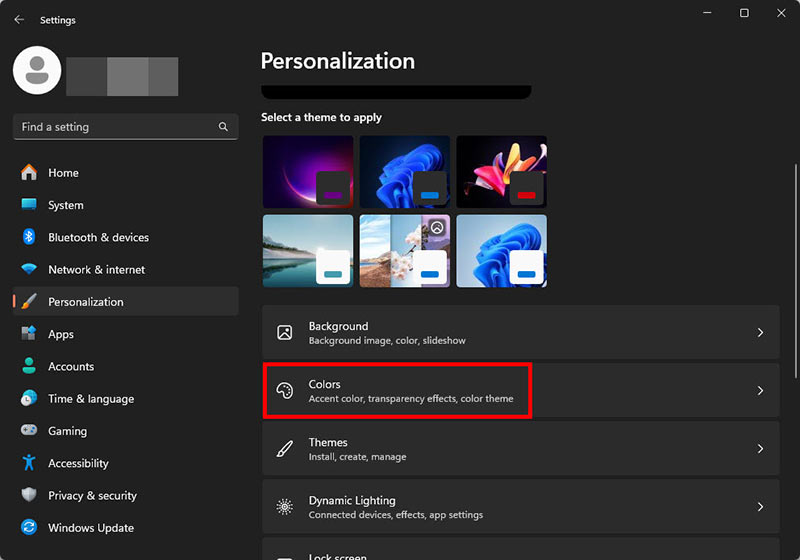
Task: Select Network & internet
Action: [x=126, y=269]
